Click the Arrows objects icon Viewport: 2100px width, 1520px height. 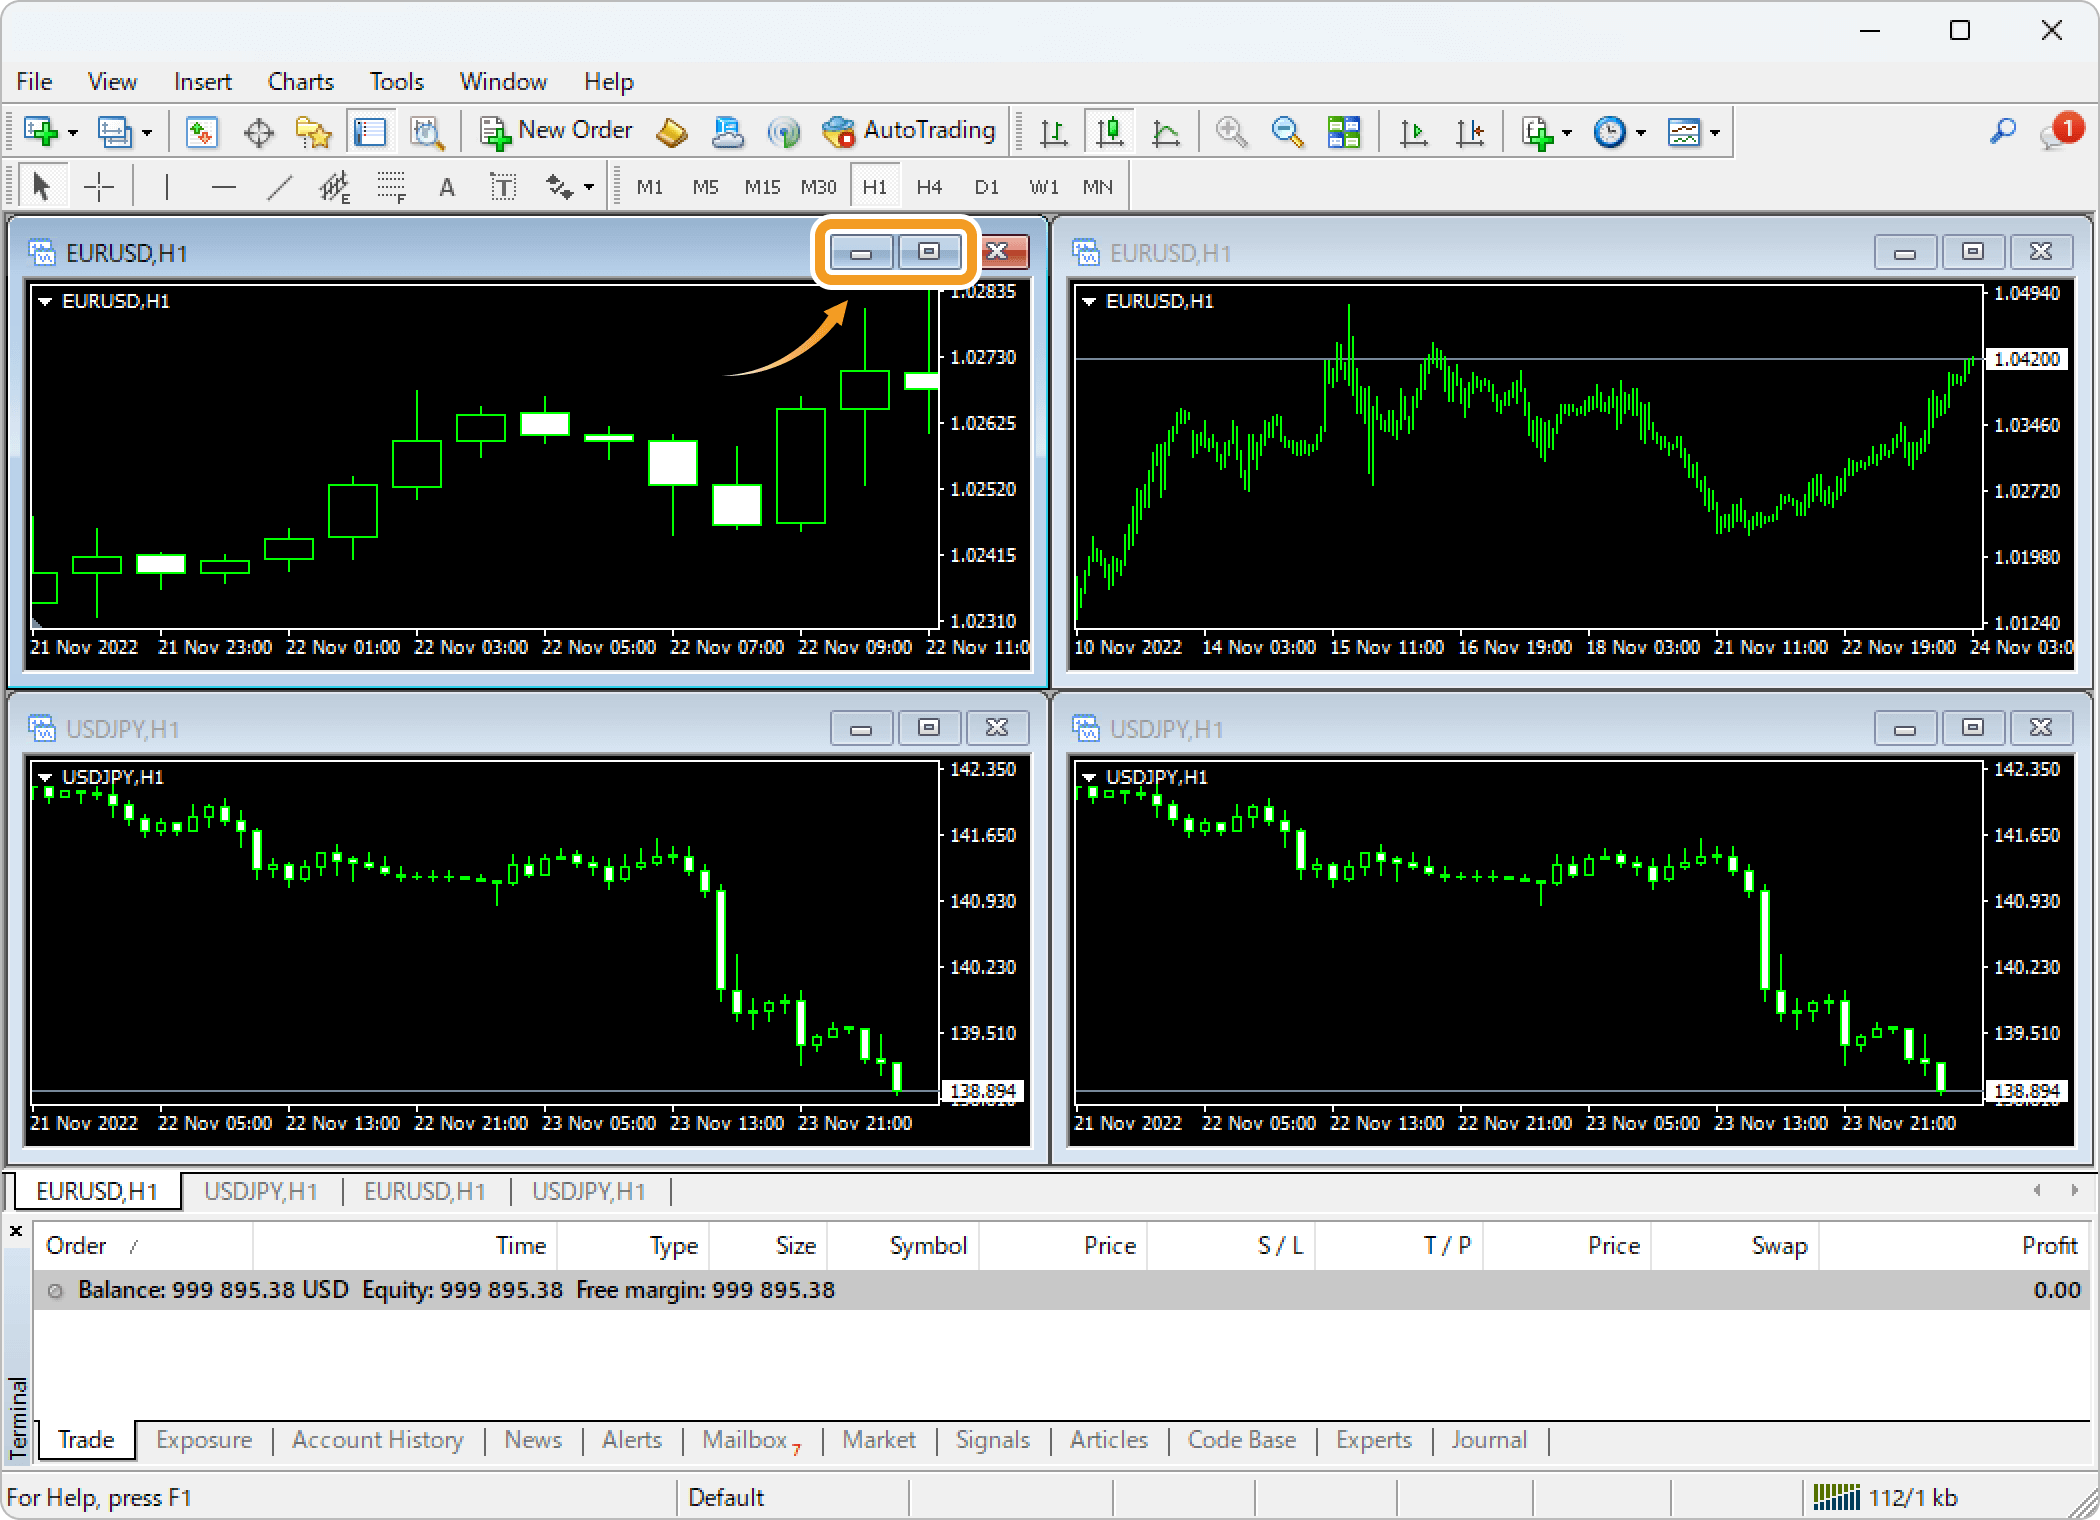[x=559, y=187]
